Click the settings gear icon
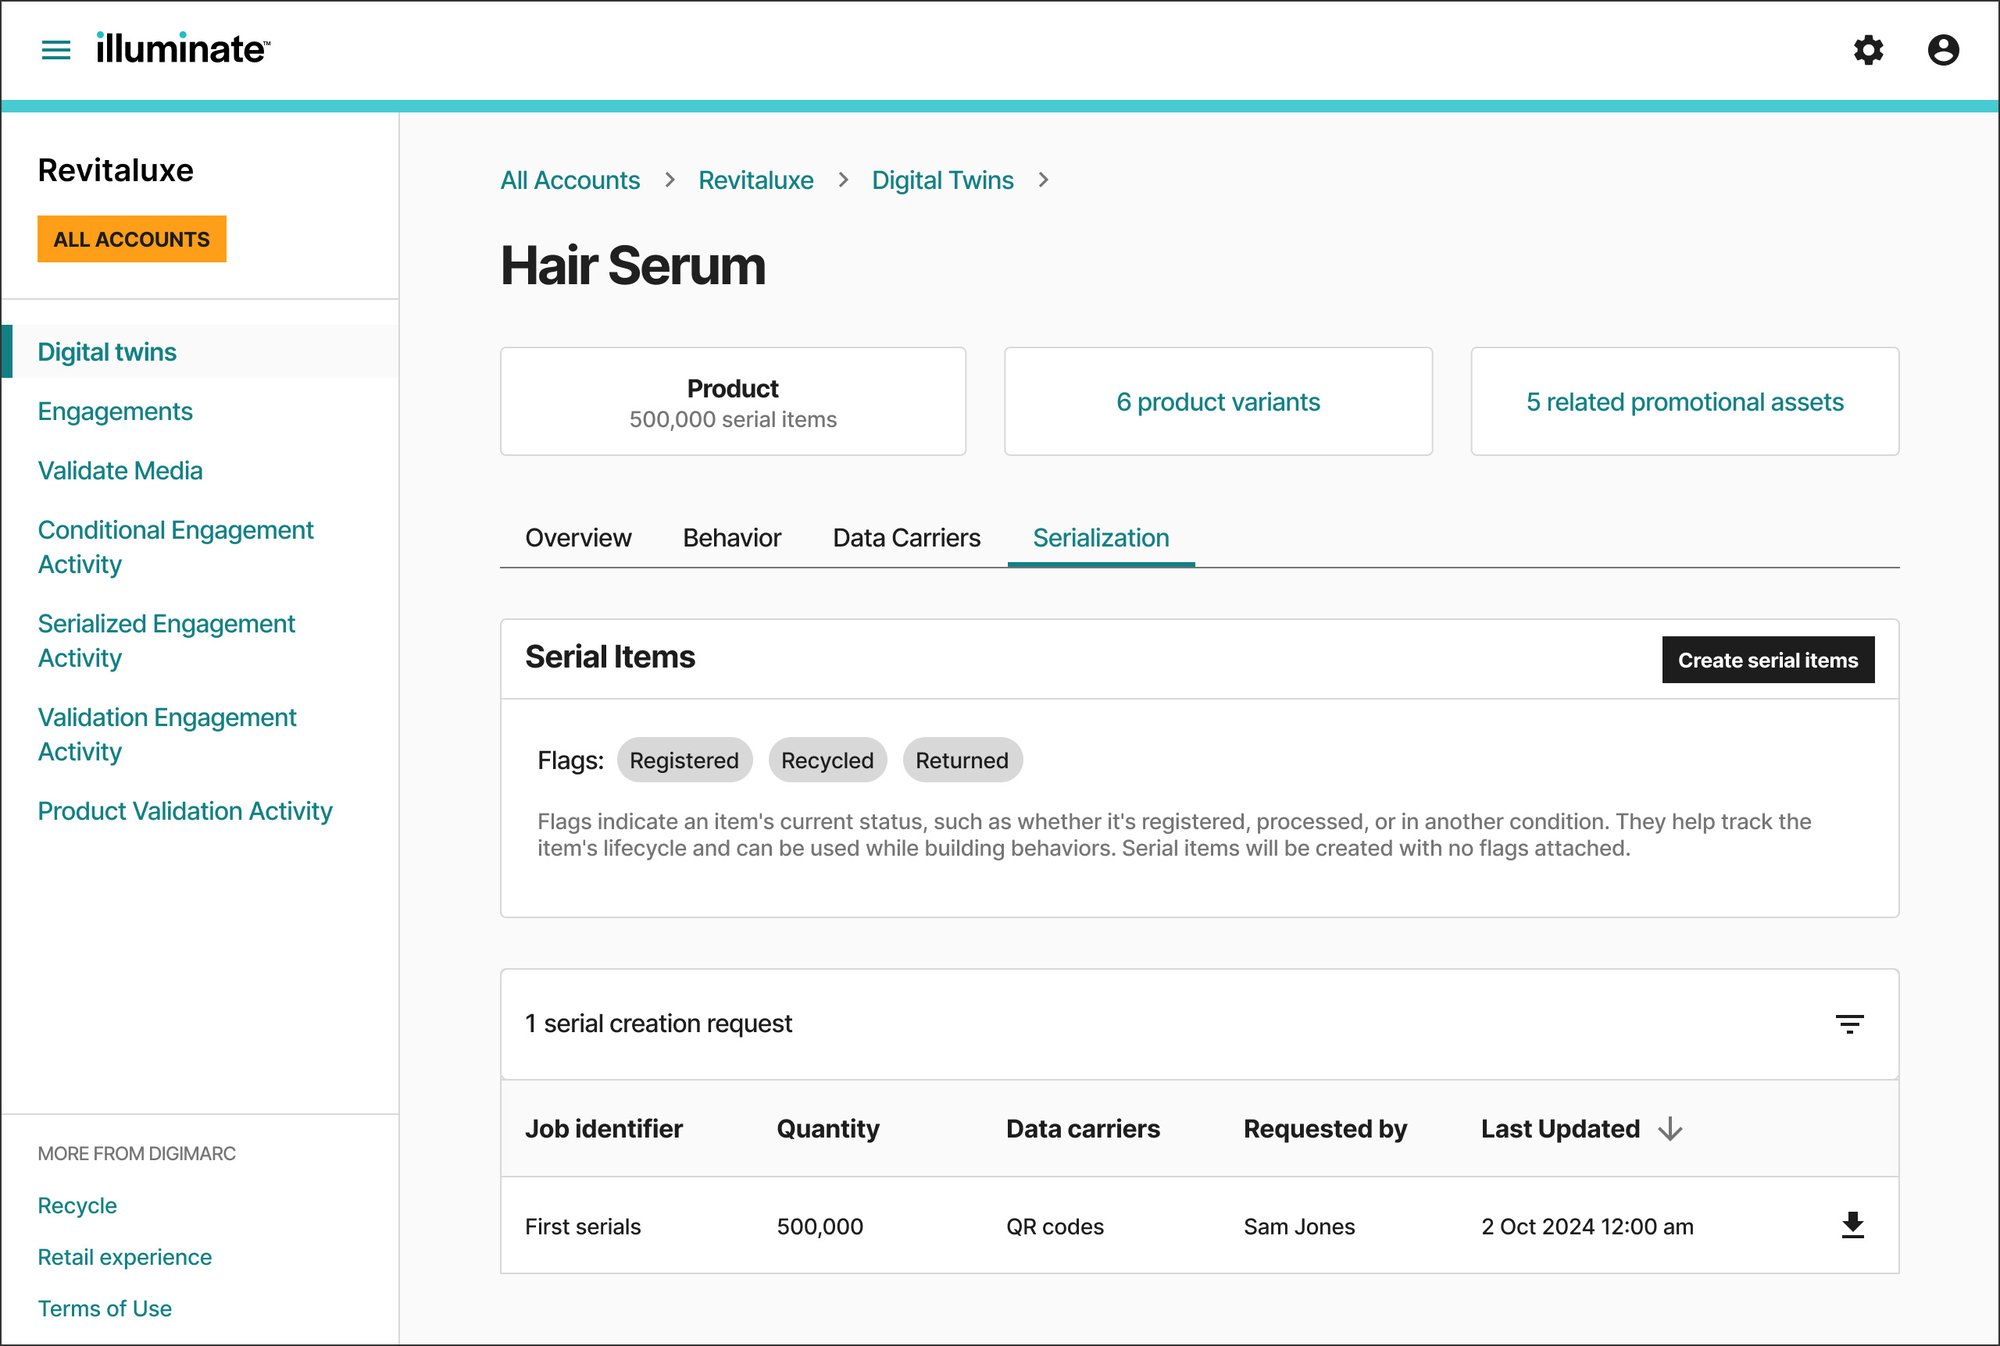The image size is (2000, 1346). [x=1871, y=50]
